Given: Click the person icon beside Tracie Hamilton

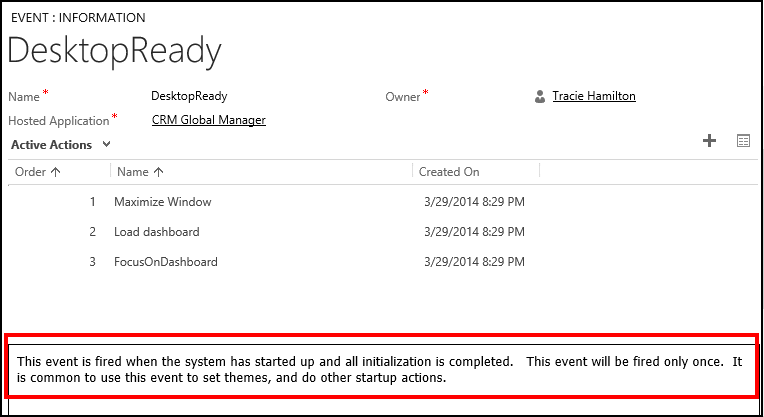Looking at the screenshot, I should pyautogui.click(x=541, y=97).
